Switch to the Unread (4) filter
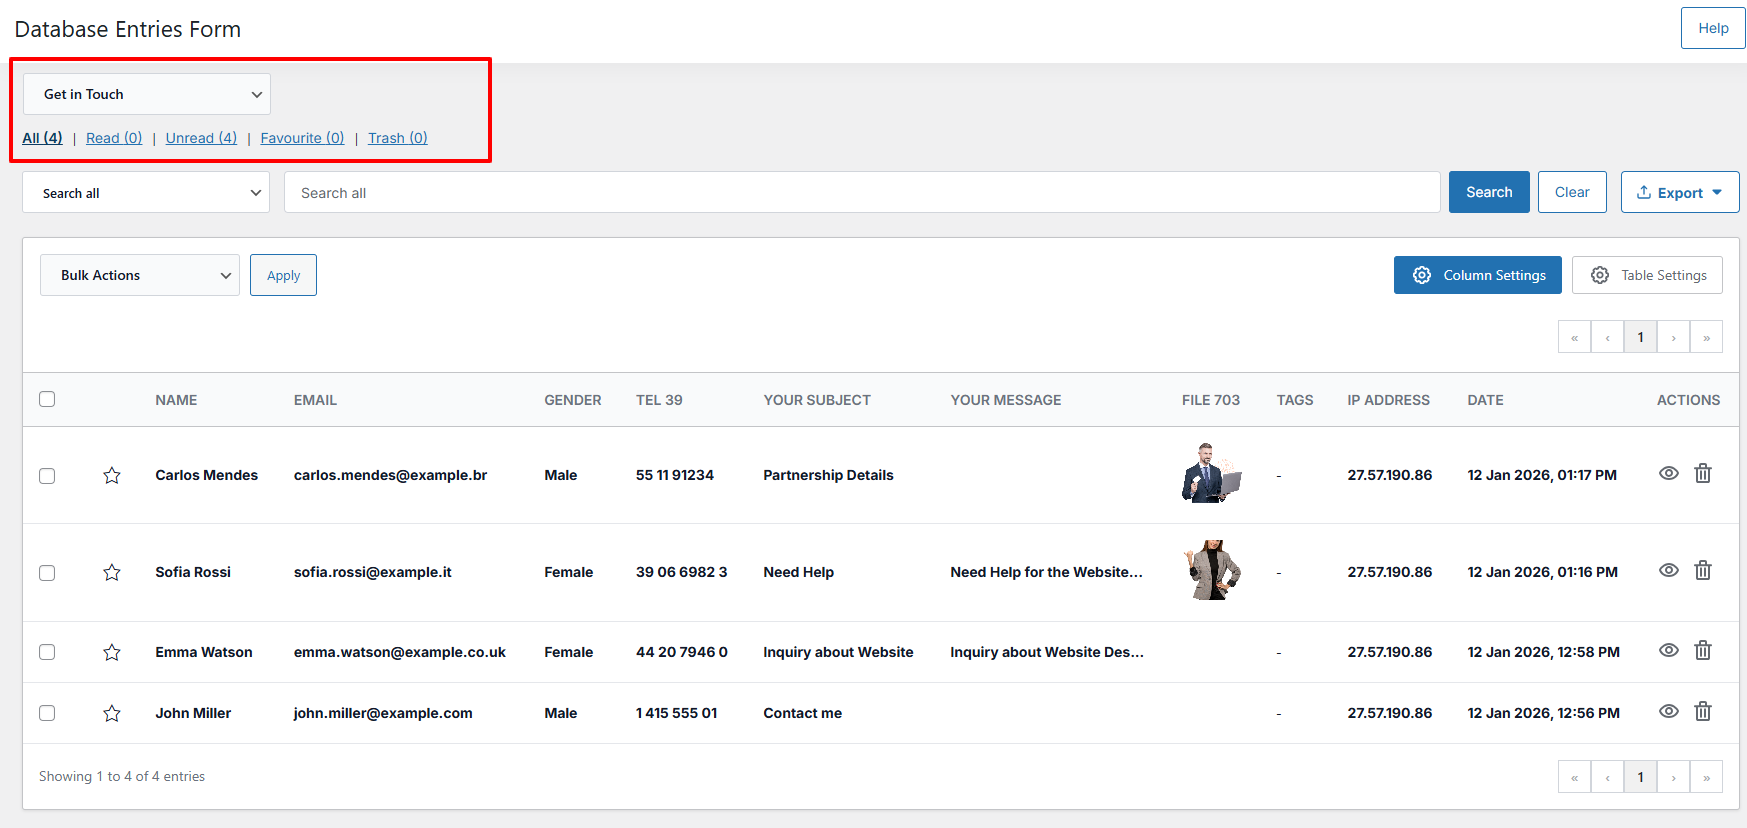 pyautogui.click(x=201, y=138)
